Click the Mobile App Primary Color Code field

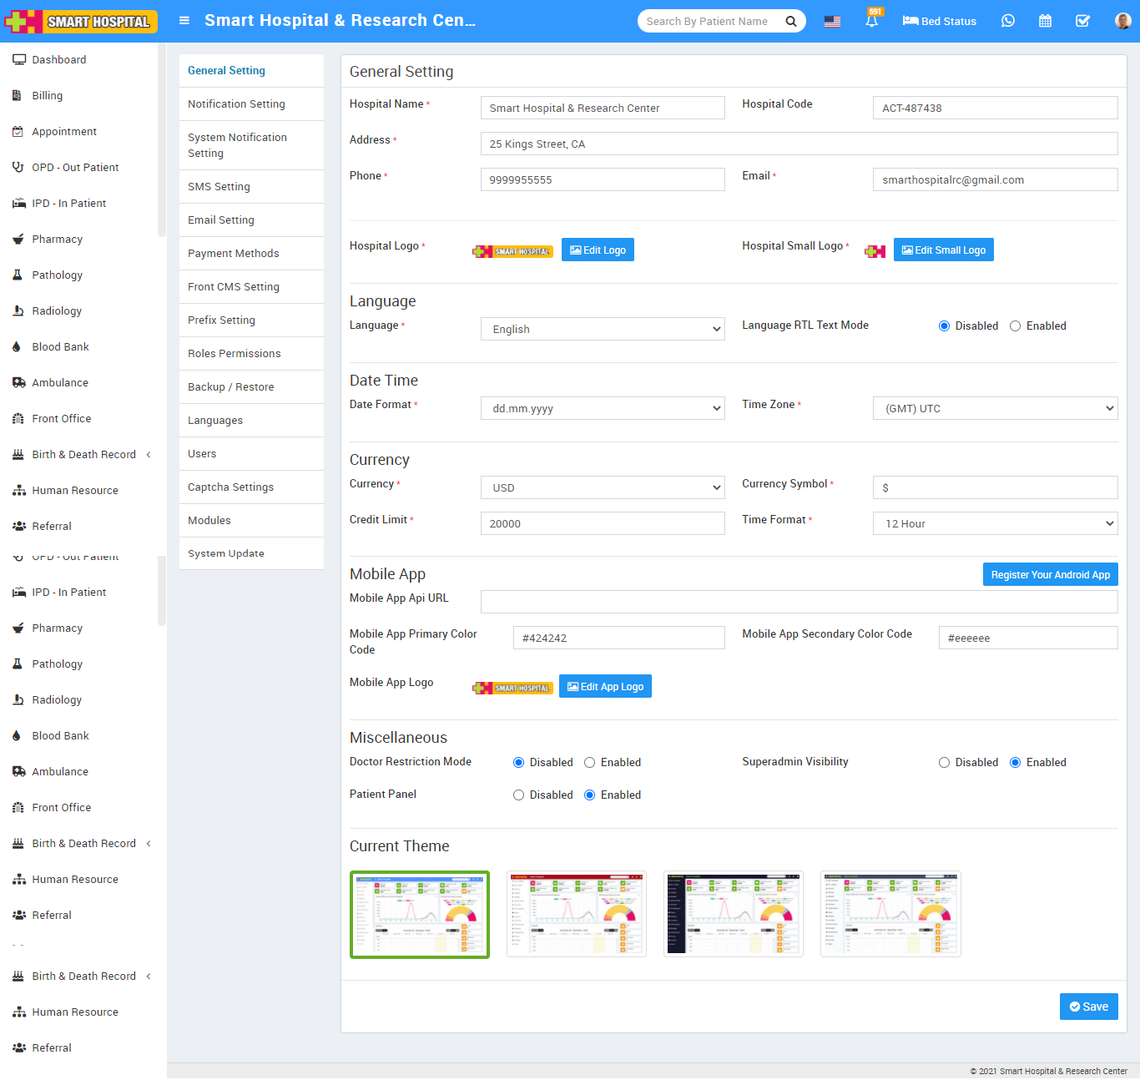tap(618, 638)
